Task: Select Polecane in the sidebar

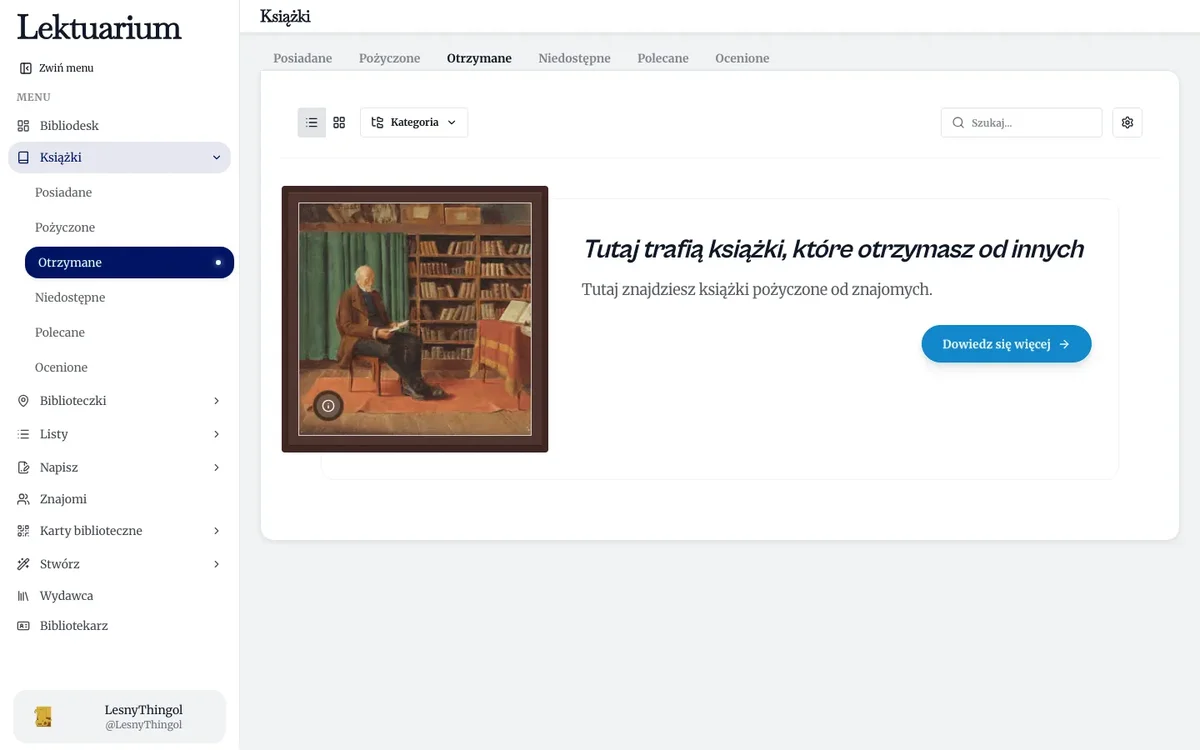Action: tap(129, 332)
